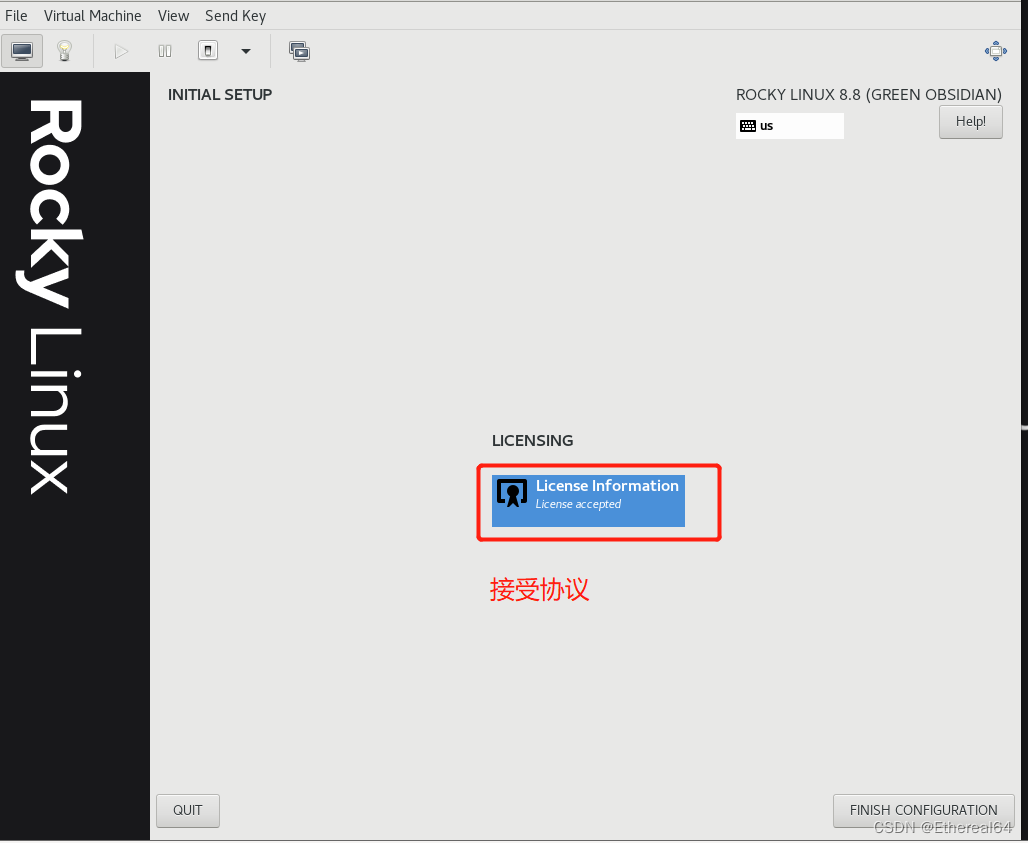Open the Virtual Machine menu
The height and width of the screenshot is (843, 1028).
click(92, 16)
